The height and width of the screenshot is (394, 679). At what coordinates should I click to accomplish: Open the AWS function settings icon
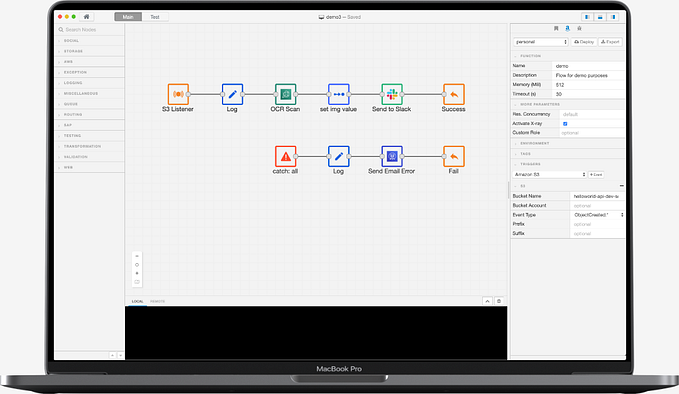click(567, 29)
